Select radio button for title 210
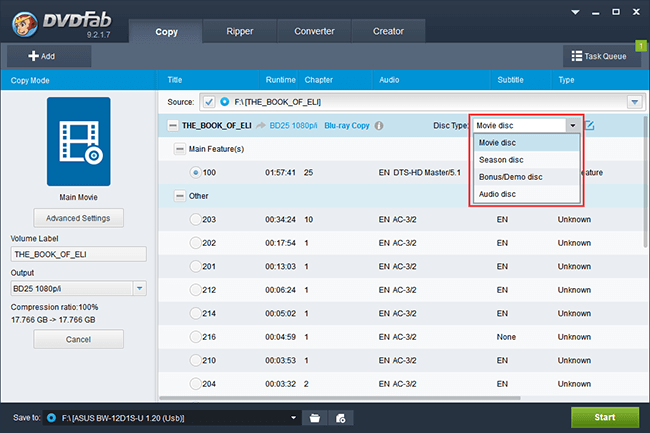 [195, 360]
